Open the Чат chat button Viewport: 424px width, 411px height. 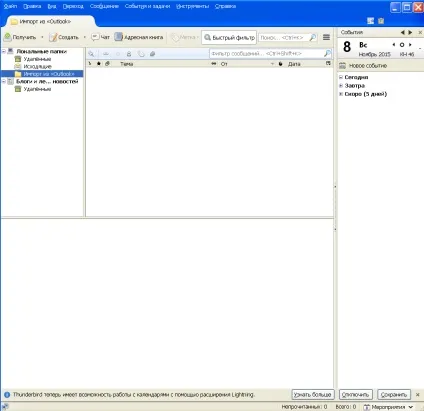100,37
